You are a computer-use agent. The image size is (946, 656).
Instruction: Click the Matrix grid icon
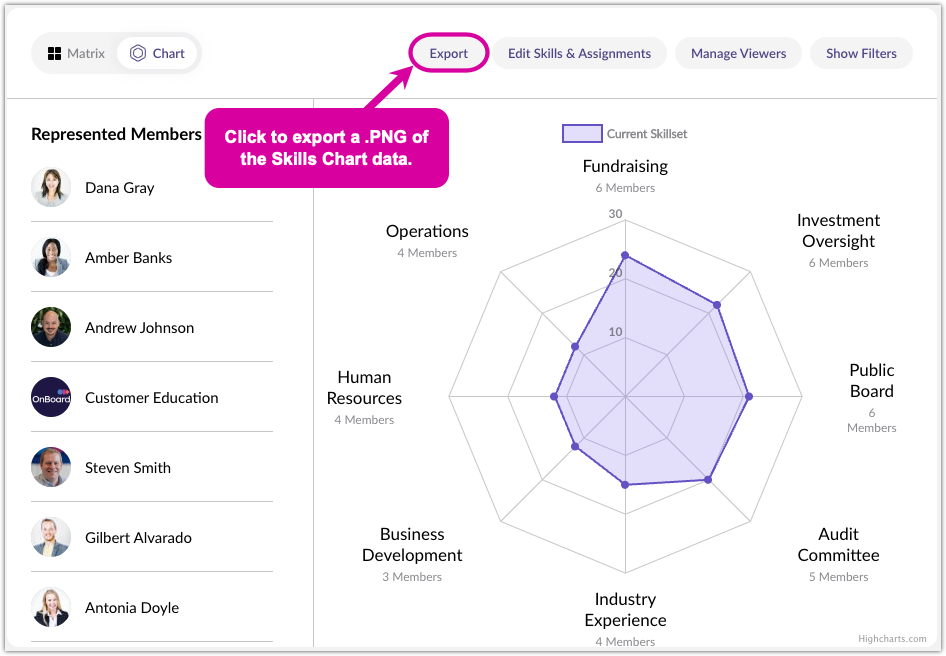click(x=55, y=53)
